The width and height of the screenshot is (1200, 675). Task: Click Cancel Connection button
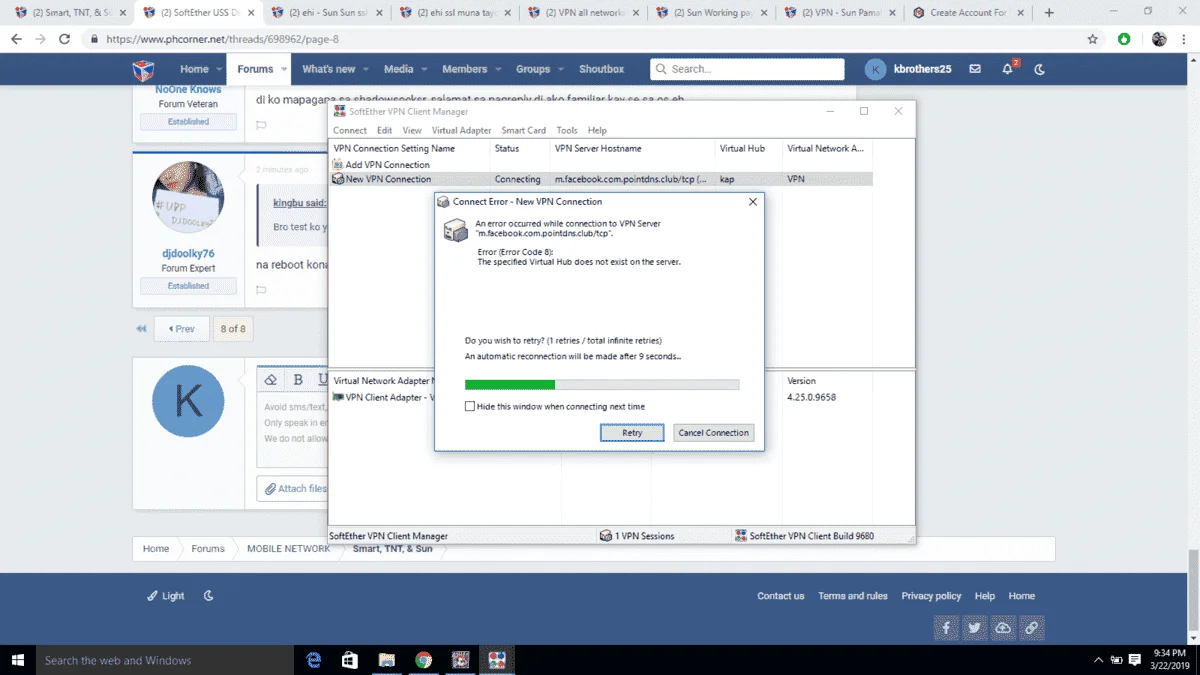pos(713,433)
